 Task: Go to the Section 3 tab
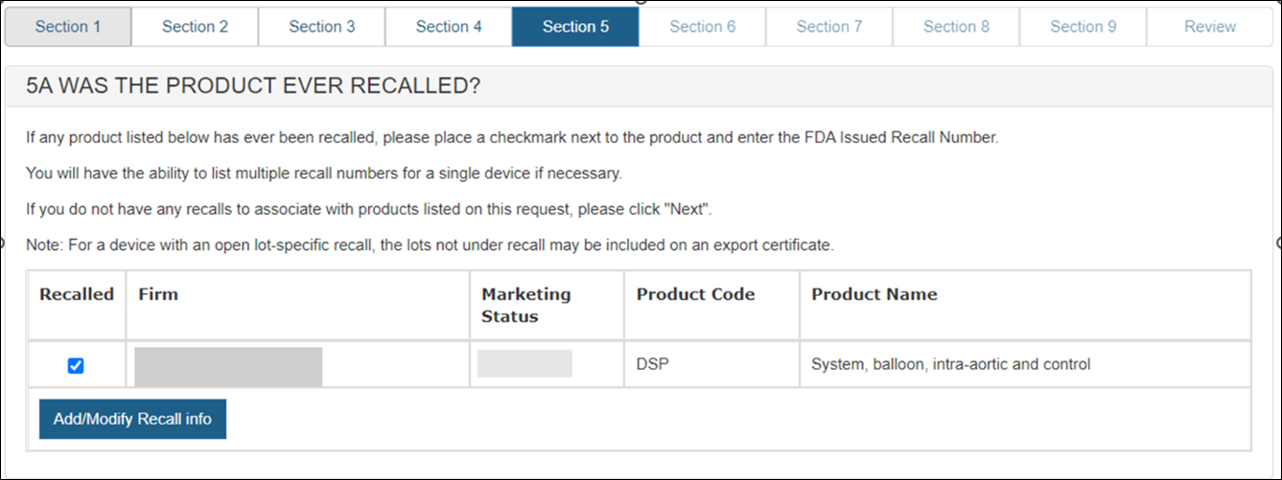coord(322,27)
